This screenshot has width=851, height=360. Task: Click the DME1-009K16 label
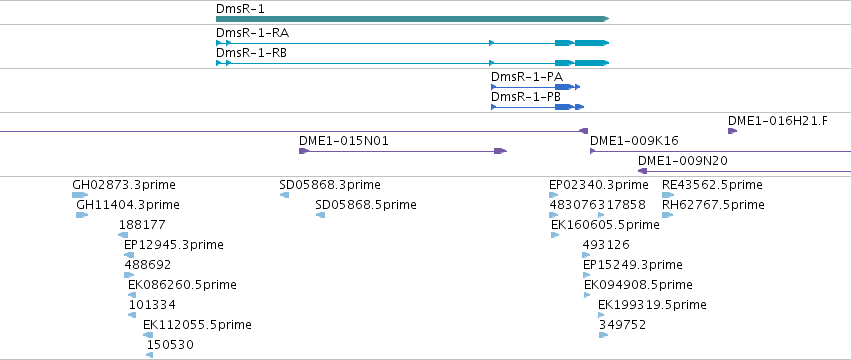point(634,141)
